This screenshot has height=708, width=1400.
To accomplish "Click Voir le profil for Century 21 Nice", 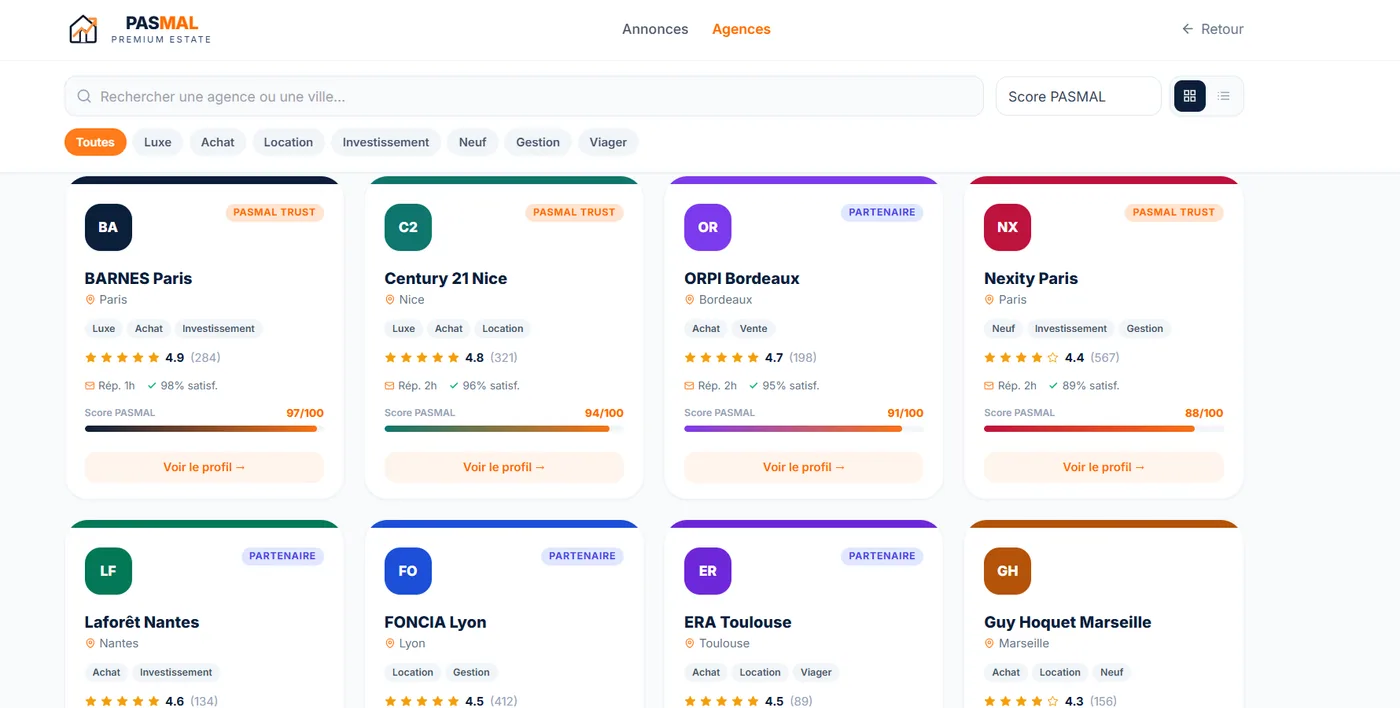I will click(504, 467).
